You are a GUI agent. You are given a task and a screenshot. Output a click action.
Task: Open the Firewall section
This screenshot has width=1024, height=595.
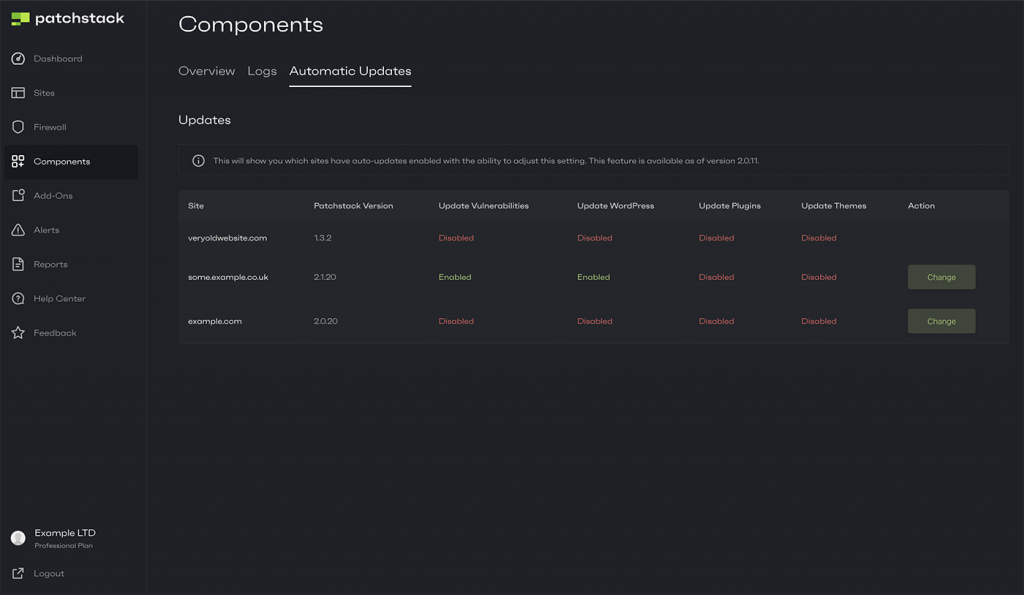21,126
